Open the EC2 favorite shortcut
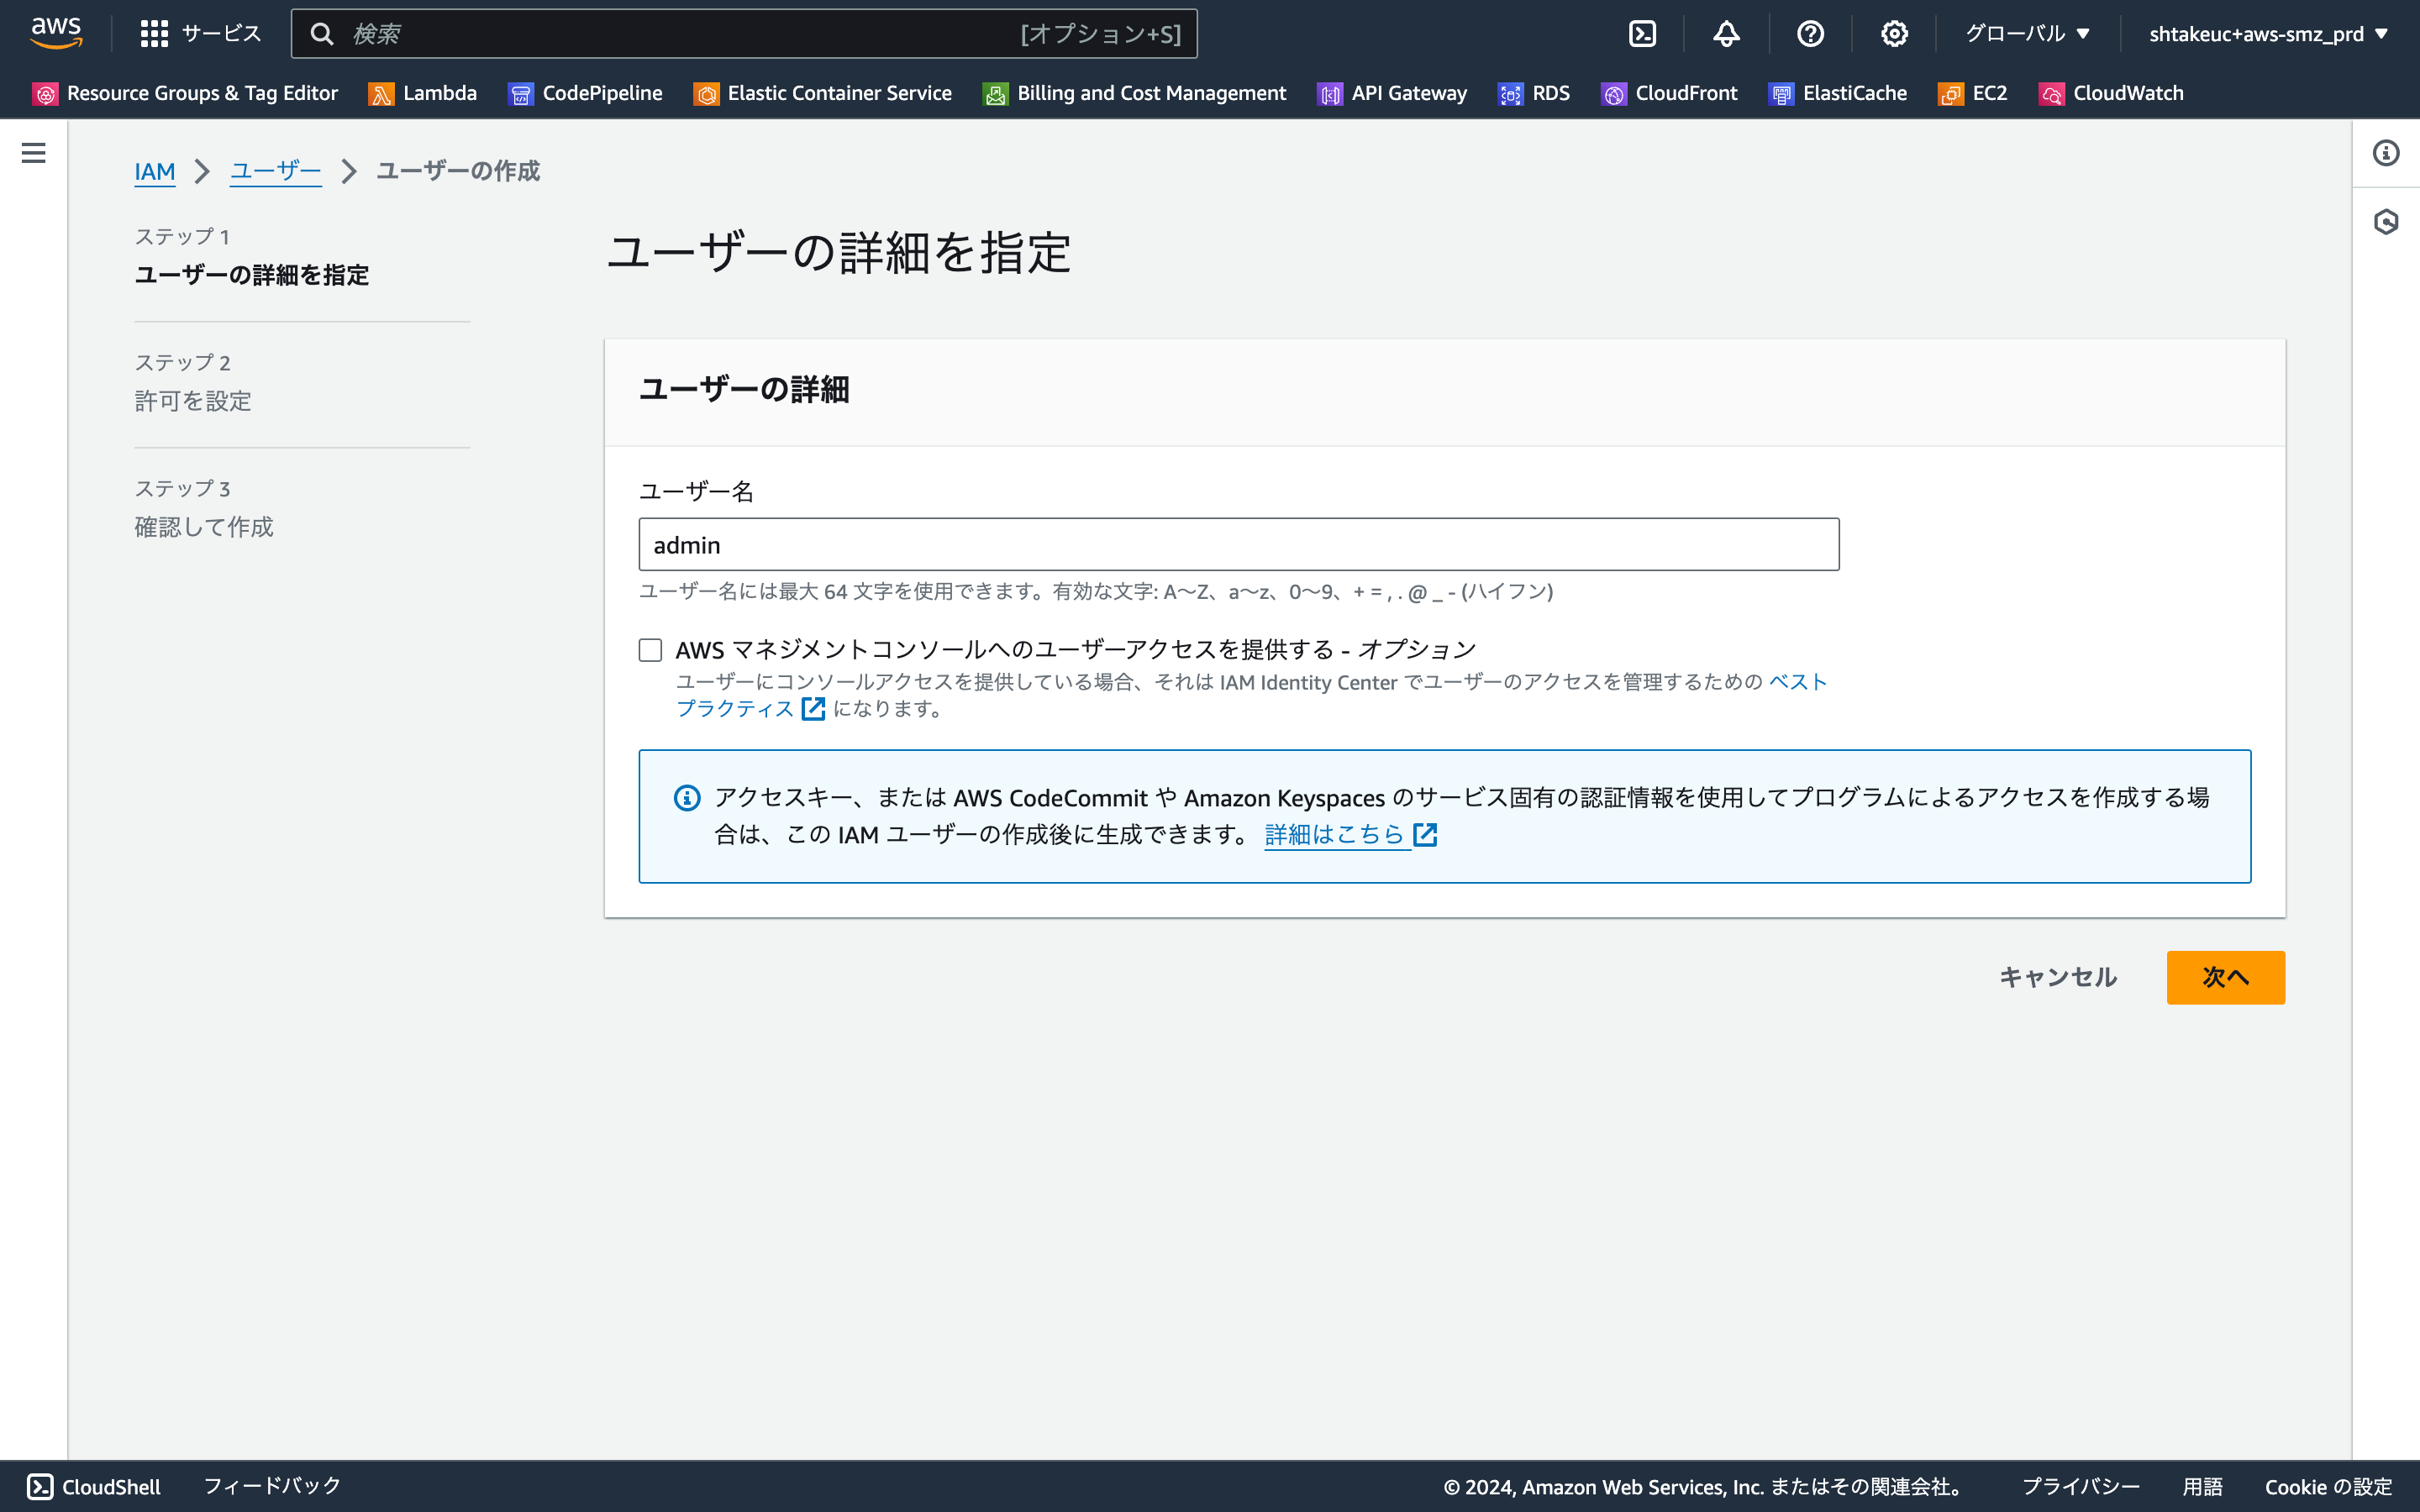 pos(1972,93)
